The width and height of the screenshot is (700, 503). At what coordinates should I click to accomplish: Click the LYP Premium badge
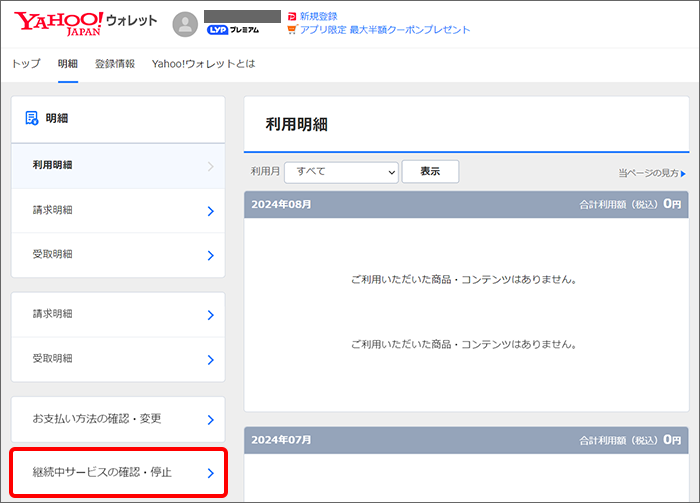233,30
